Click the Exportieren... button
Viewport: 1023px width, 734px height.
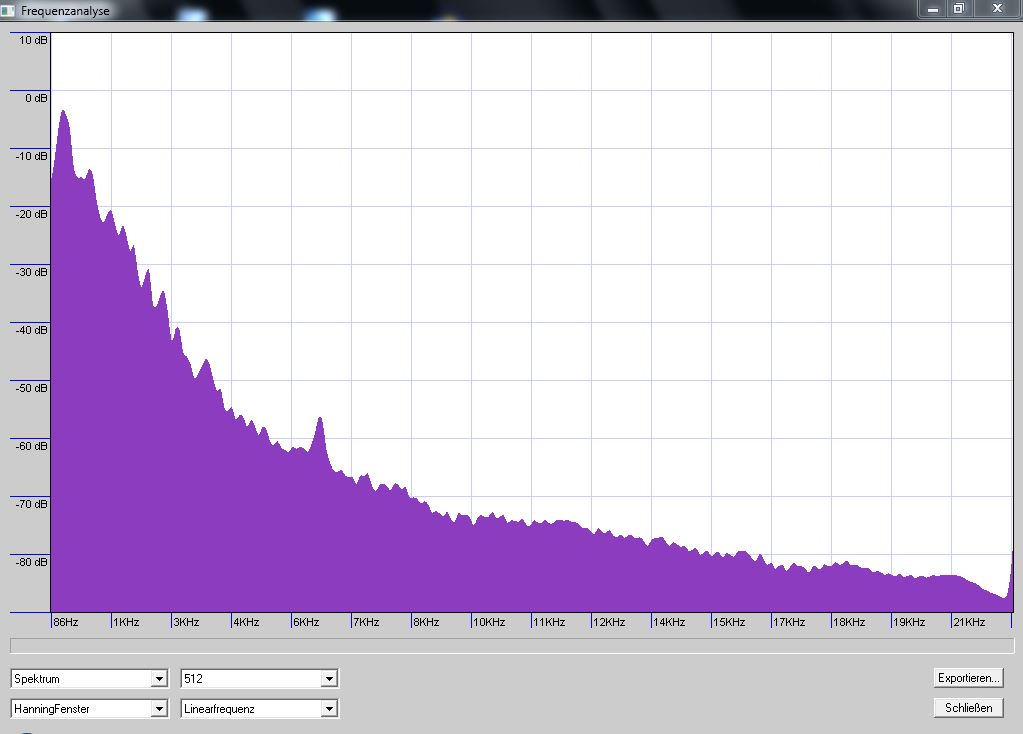coord(968,678)
